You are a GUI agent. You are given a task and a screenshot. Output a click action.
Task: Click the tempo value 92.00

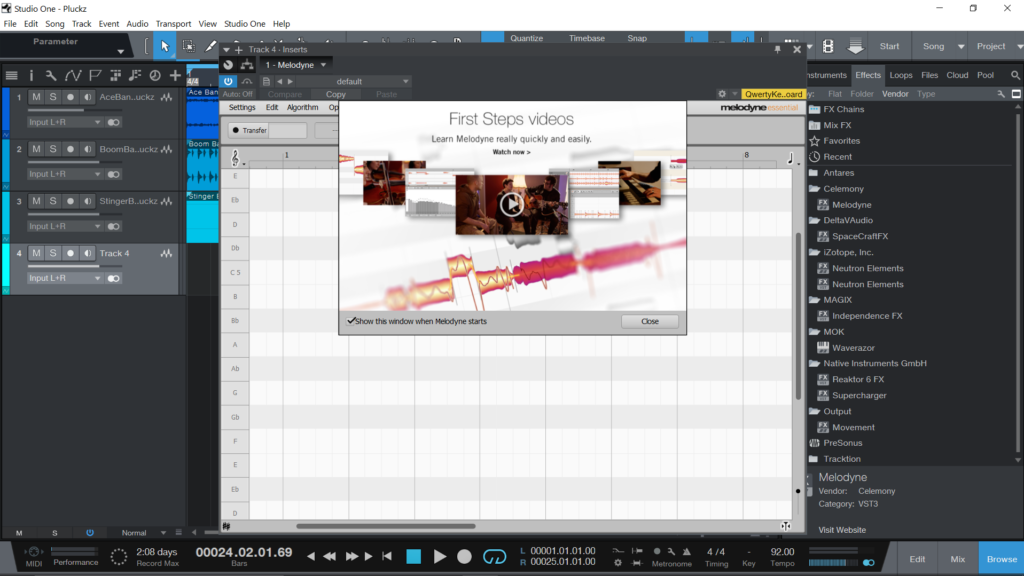pos(782,552)
